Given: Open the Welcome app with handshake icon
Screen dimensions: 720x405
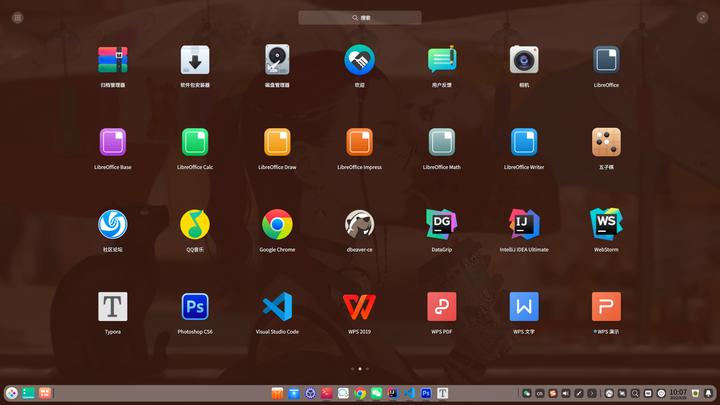Looking at the screenshot, I should coord(359,60).
